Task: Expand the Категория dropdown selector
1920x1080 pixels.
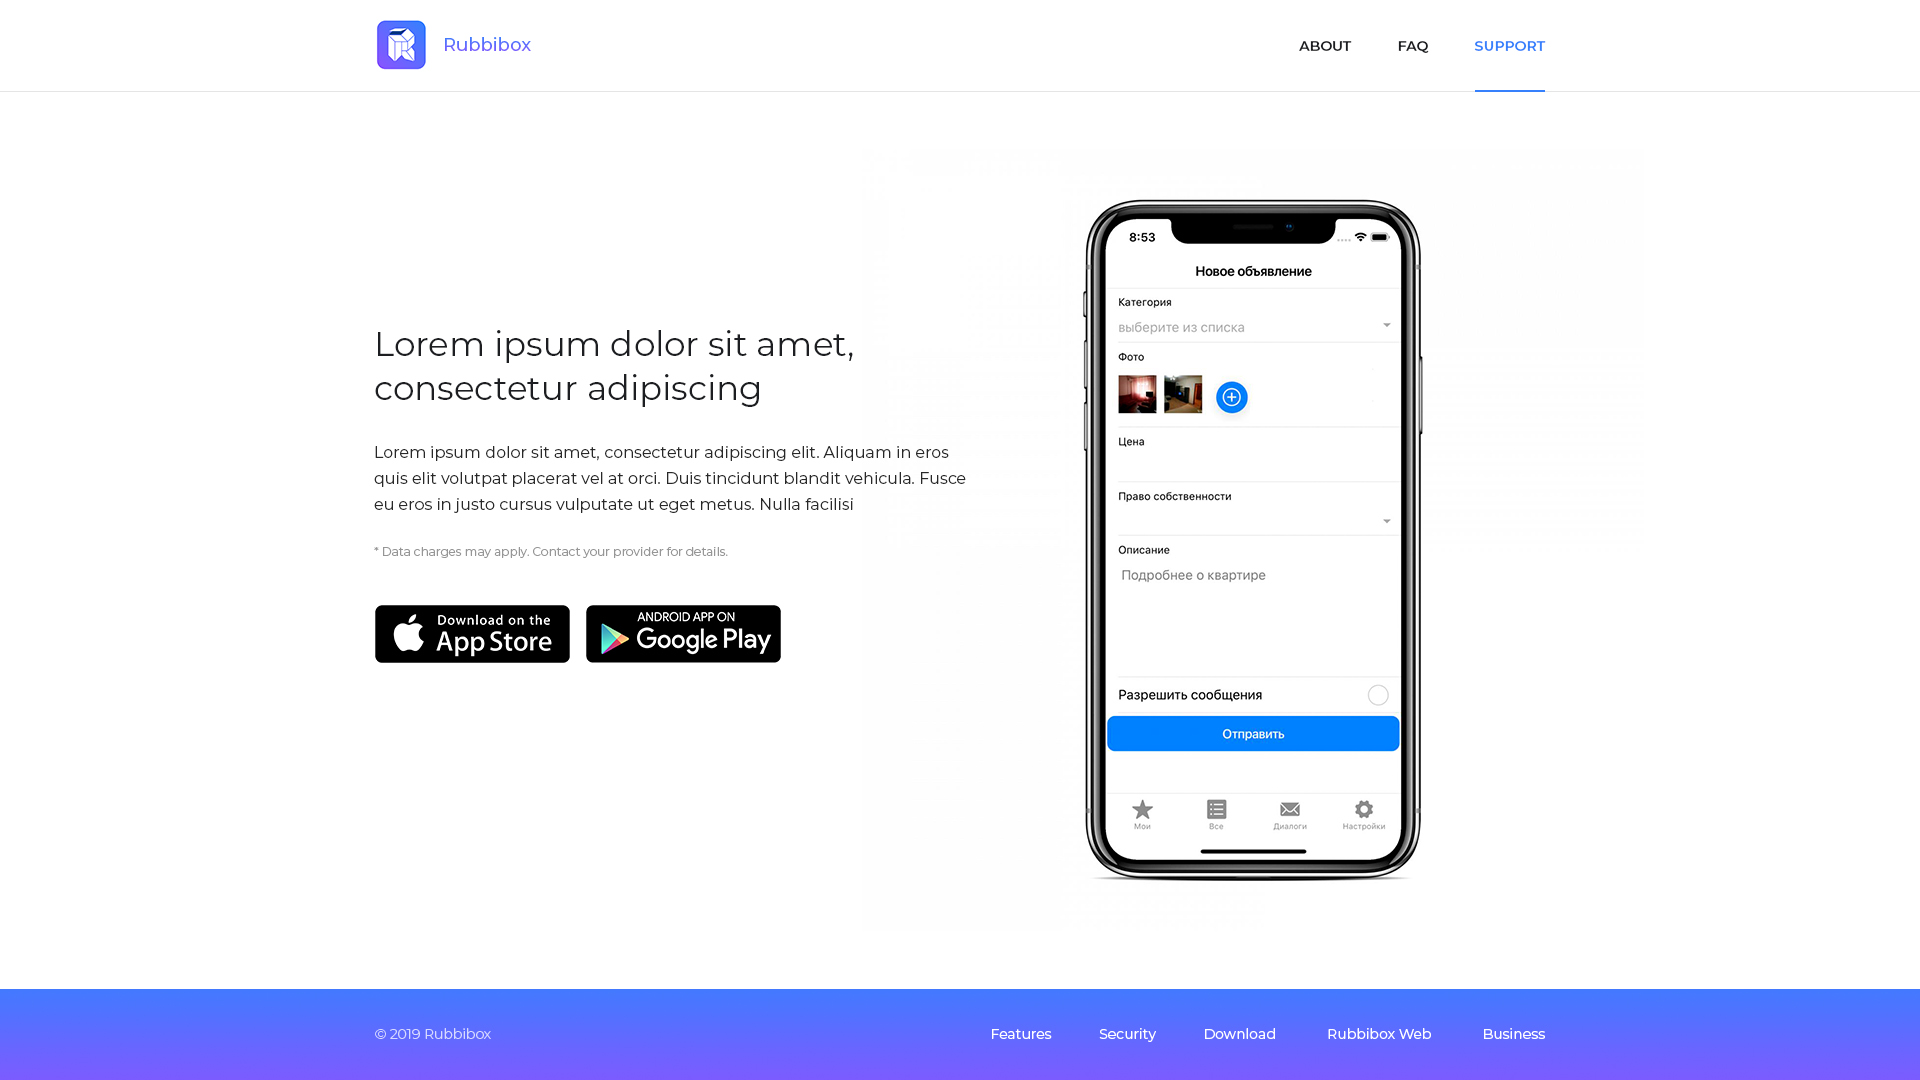Action: point(1254,326)
